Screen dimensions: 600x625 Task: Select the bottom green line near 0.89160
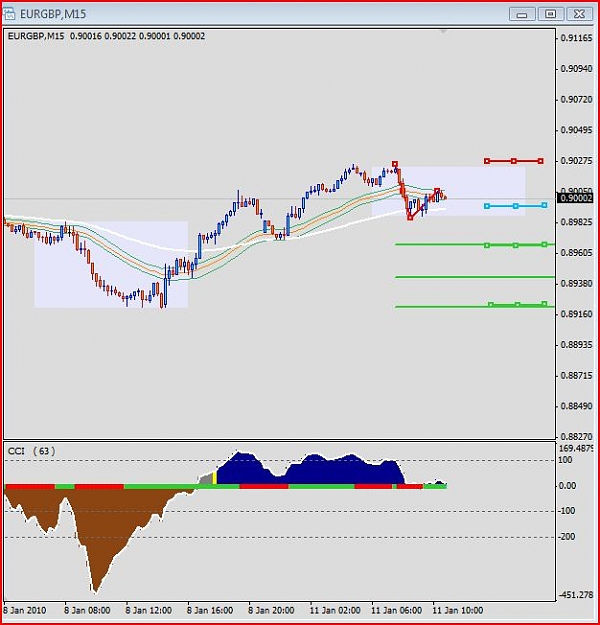(474, 306)
